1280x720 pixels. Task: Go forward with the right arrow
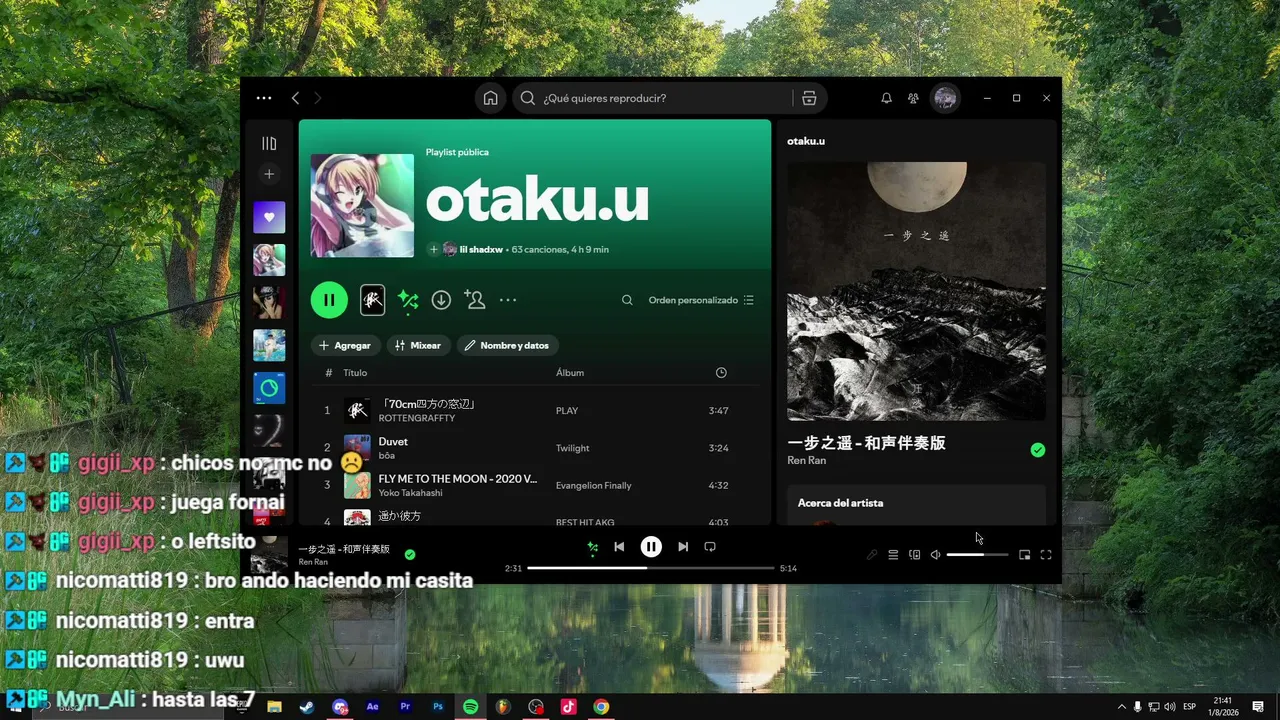point(318,98)
